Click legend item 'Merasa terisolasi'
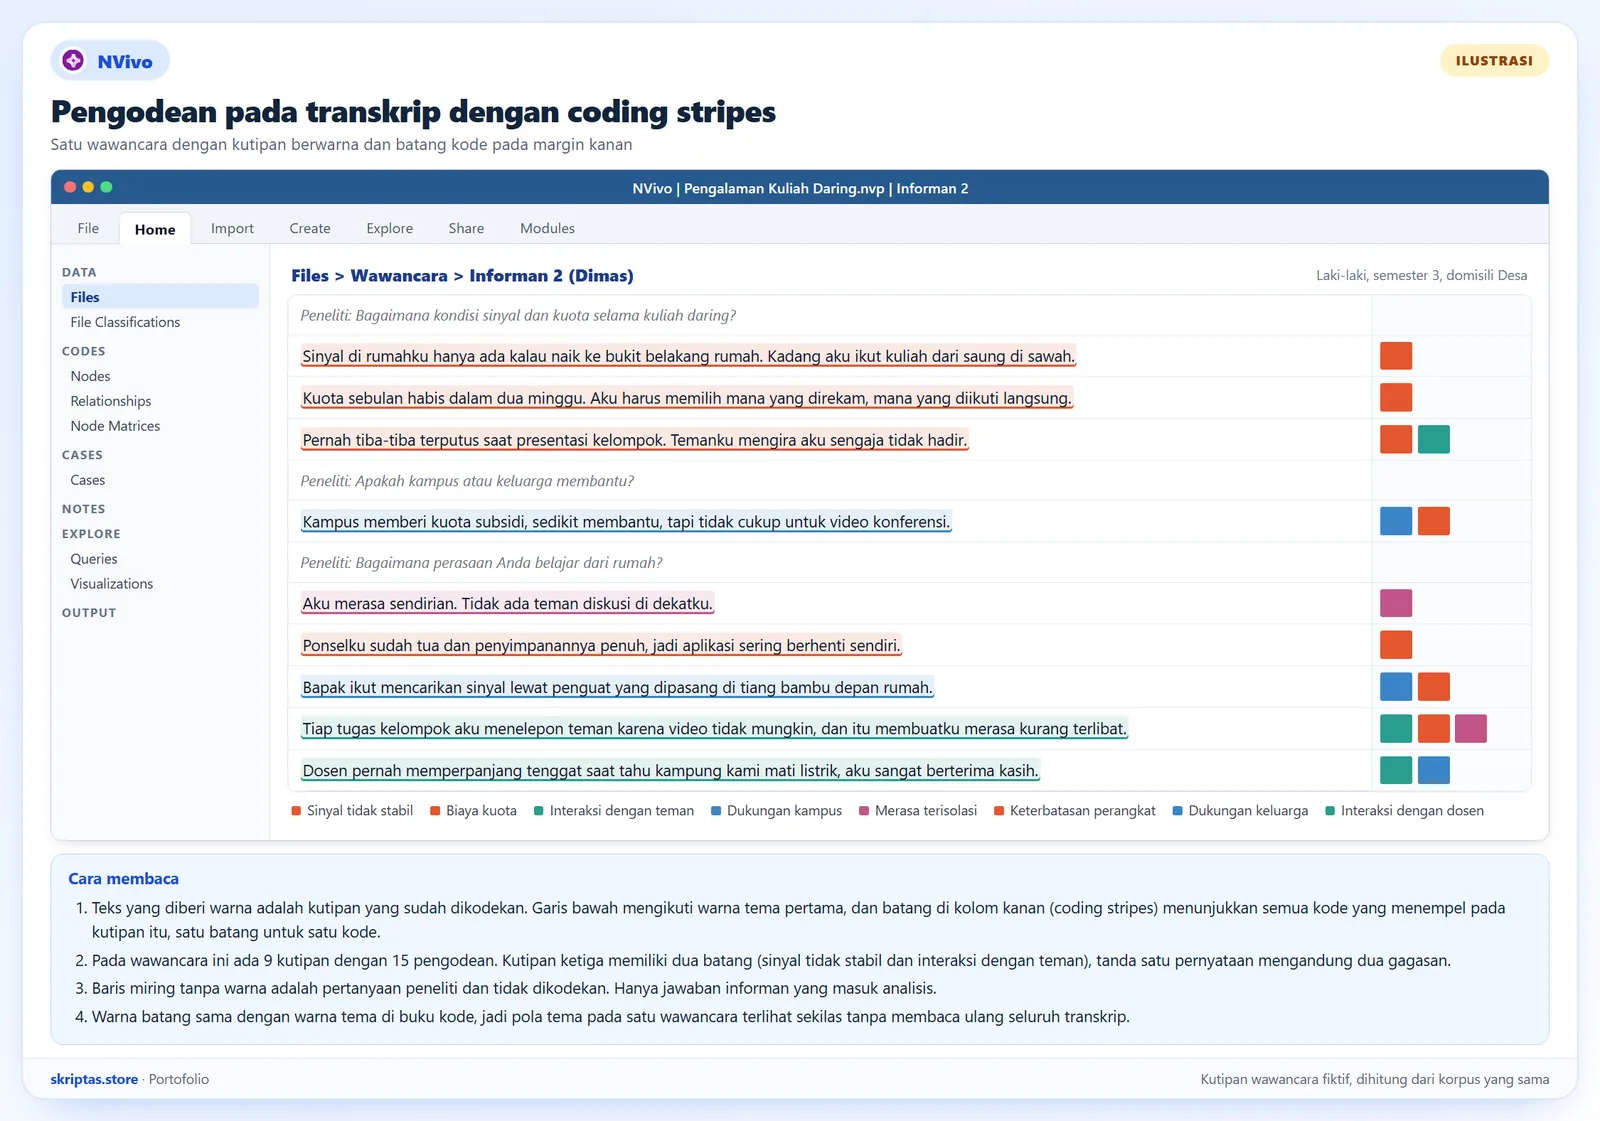 point(918,811)
